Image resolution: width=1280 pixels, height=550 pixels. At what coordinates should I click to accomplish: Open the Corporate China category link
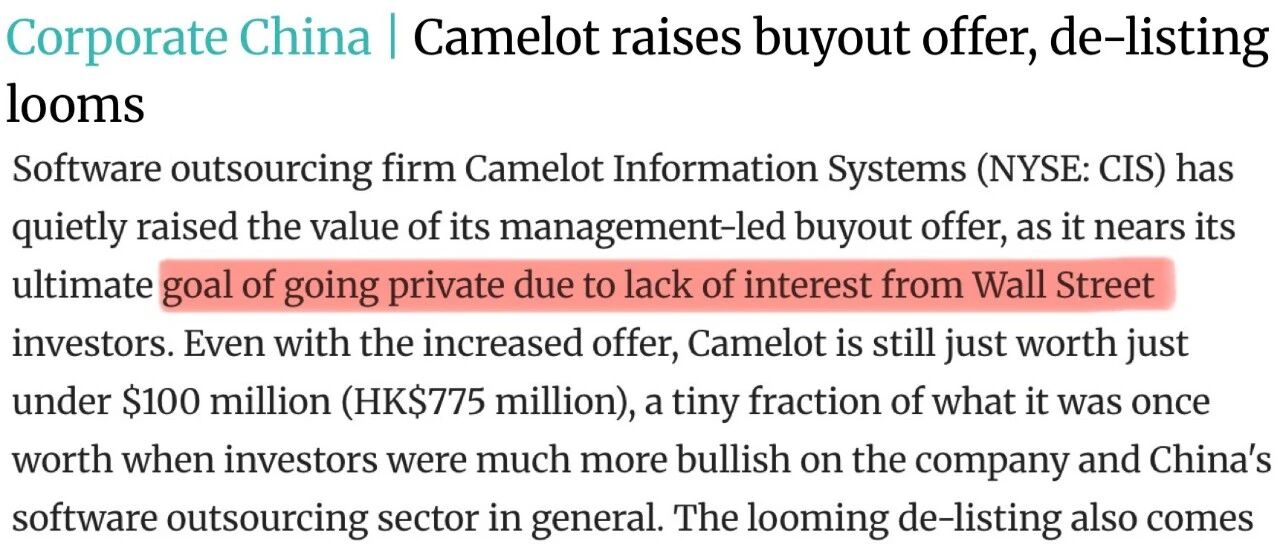(x=187, y=39)
